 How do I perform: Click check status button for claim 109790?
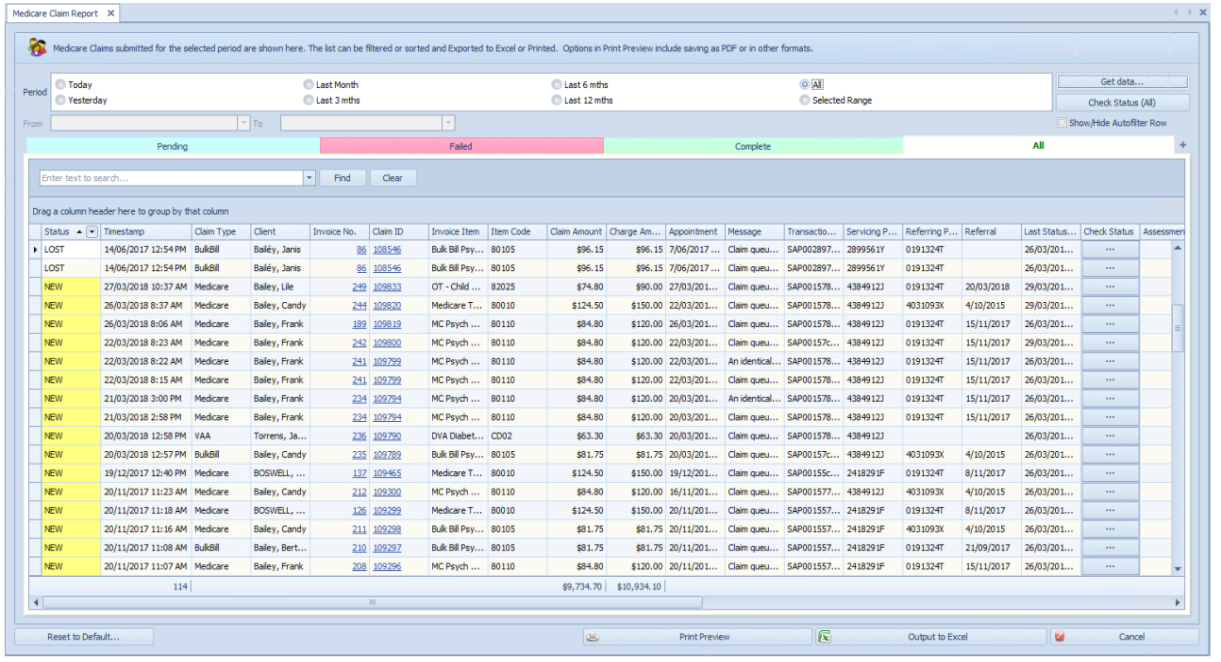click(x=1110, y=436)
